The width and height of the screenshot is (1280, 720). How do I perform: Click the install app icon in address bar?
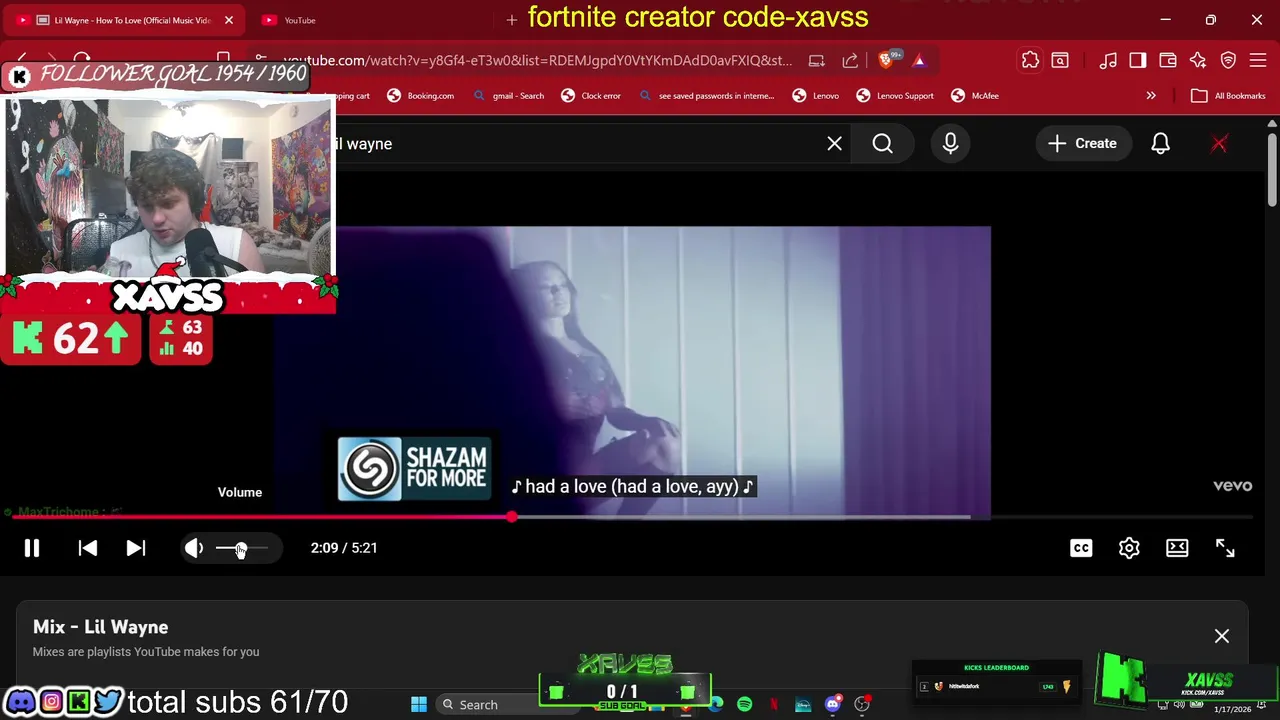point(816,61)
